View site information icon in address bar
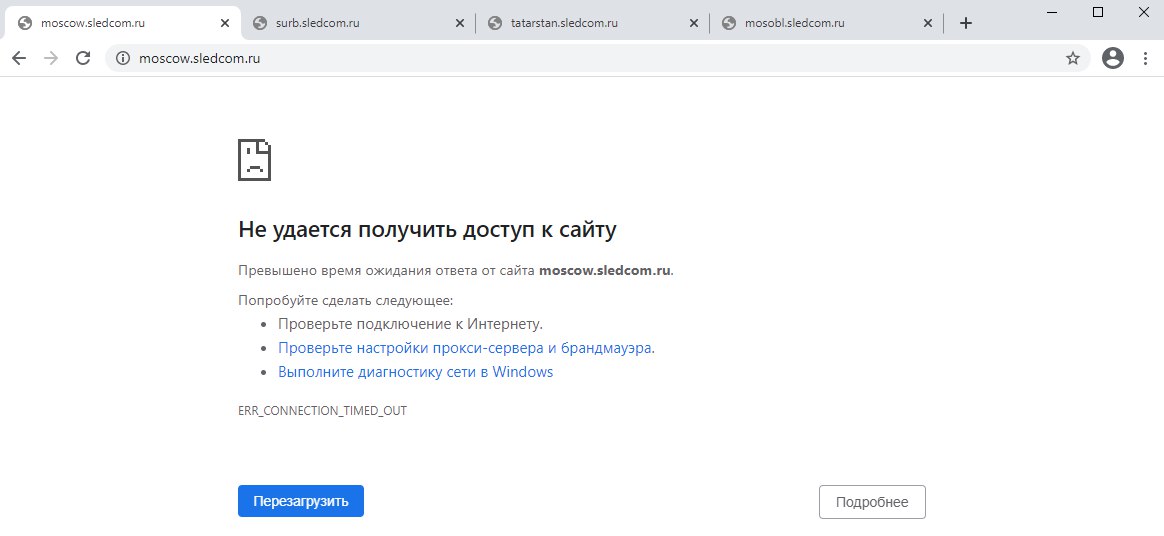This screenshot has height=536, width=1164. pos(122,59)
